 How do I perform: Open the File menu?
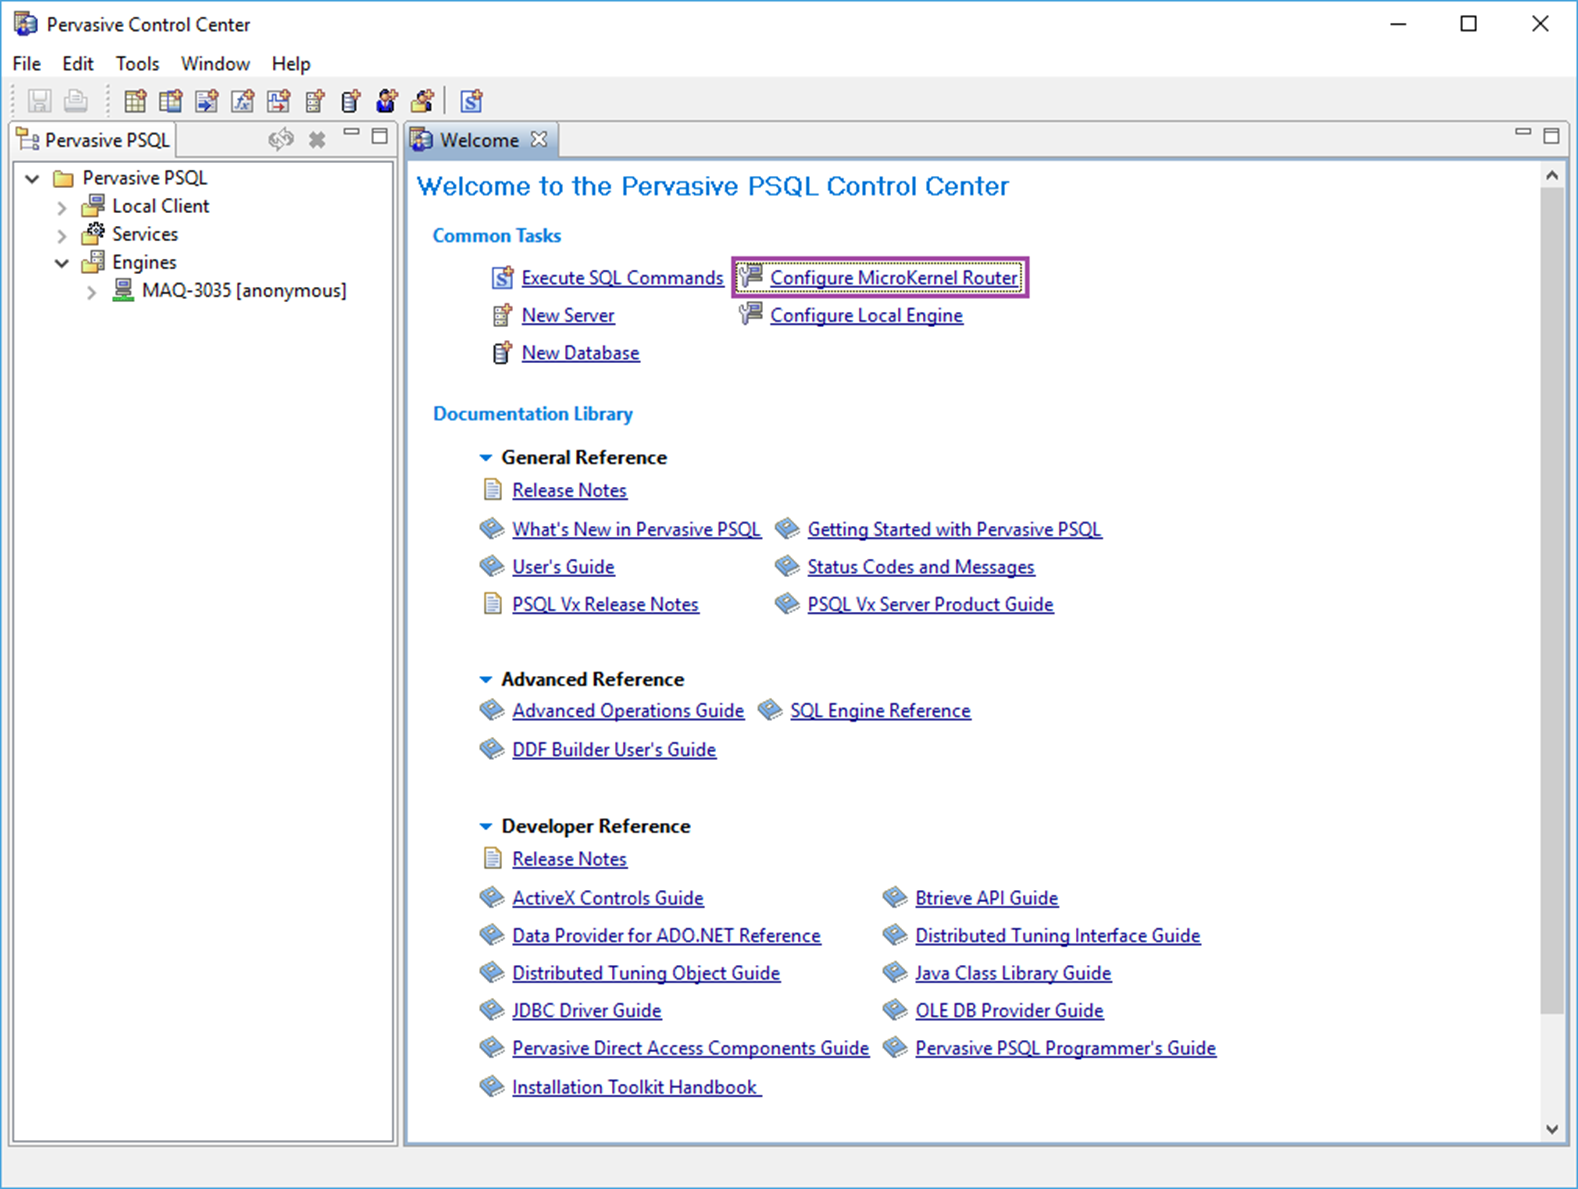coord(27,63)
